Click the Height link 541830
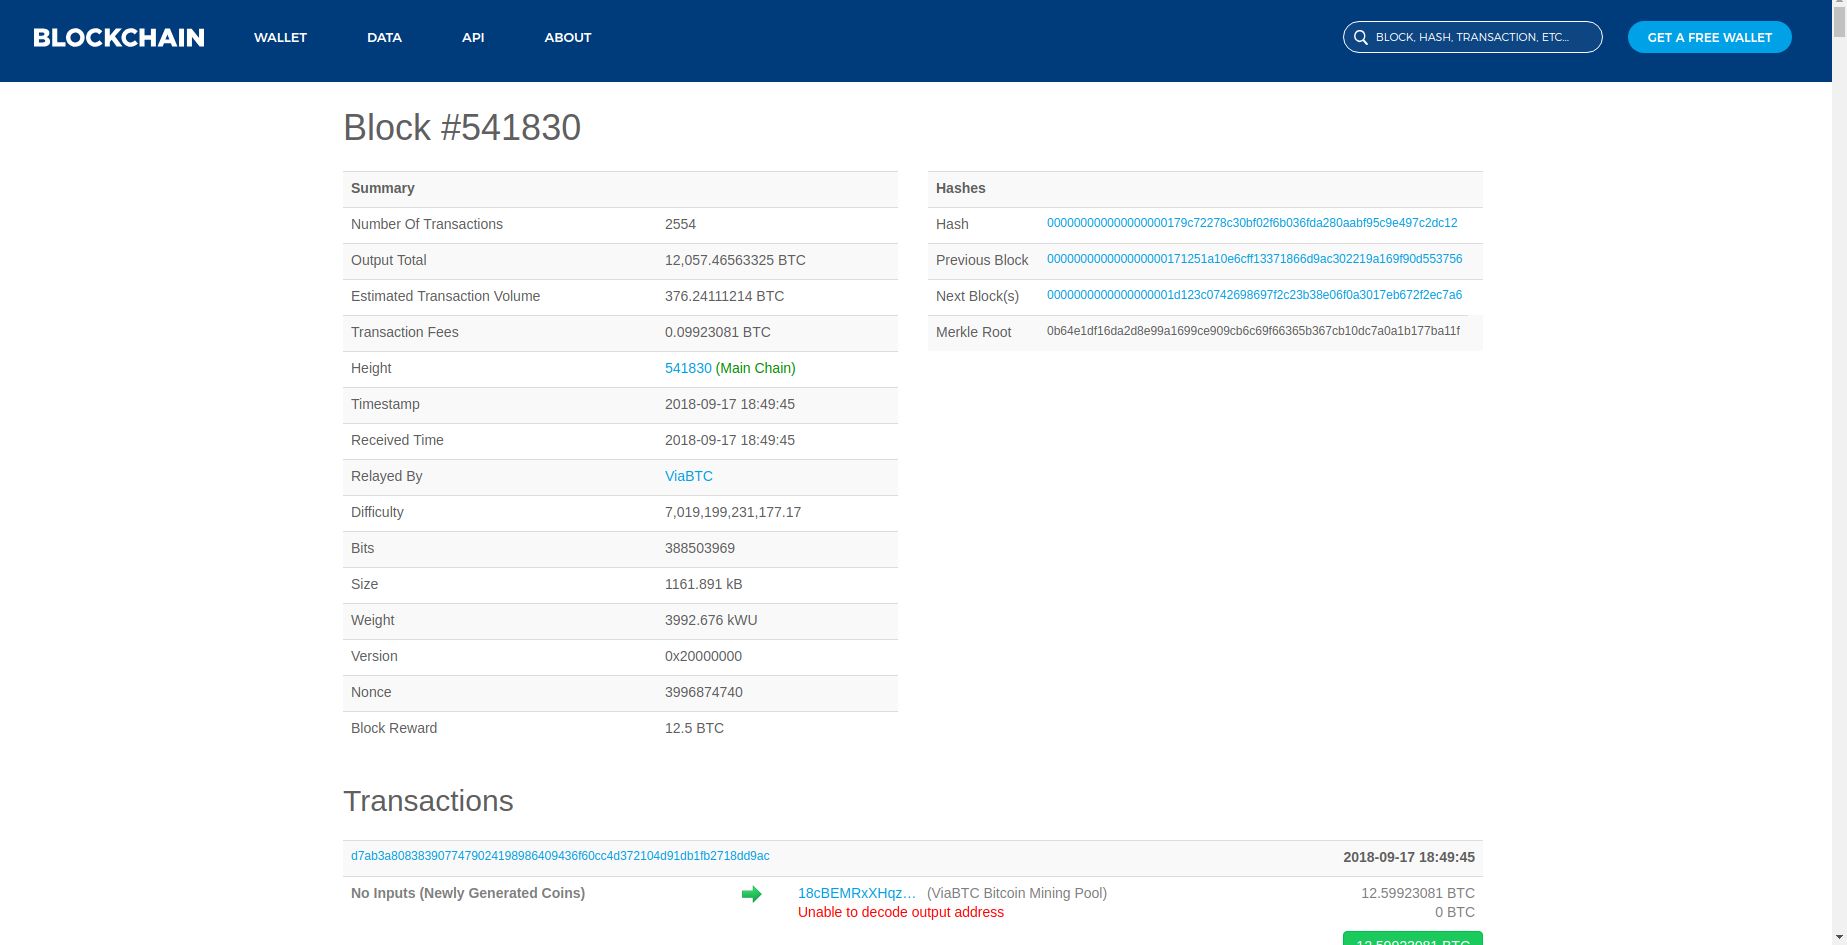1847x945 pixels. [687, 368]
